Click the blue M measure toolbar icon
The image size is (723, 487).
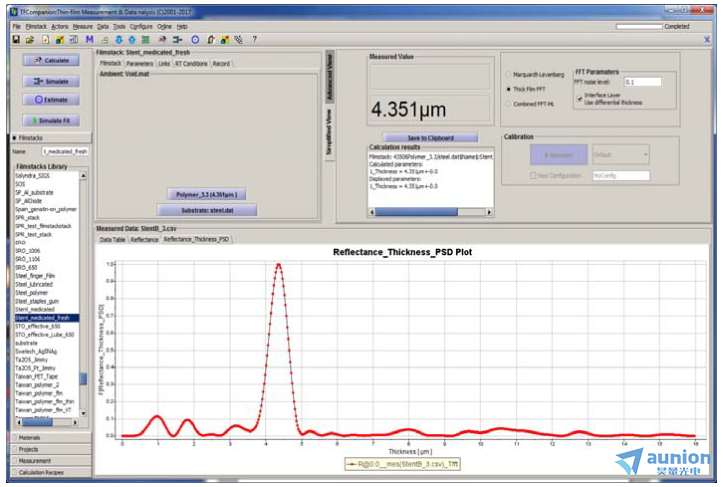89,40
